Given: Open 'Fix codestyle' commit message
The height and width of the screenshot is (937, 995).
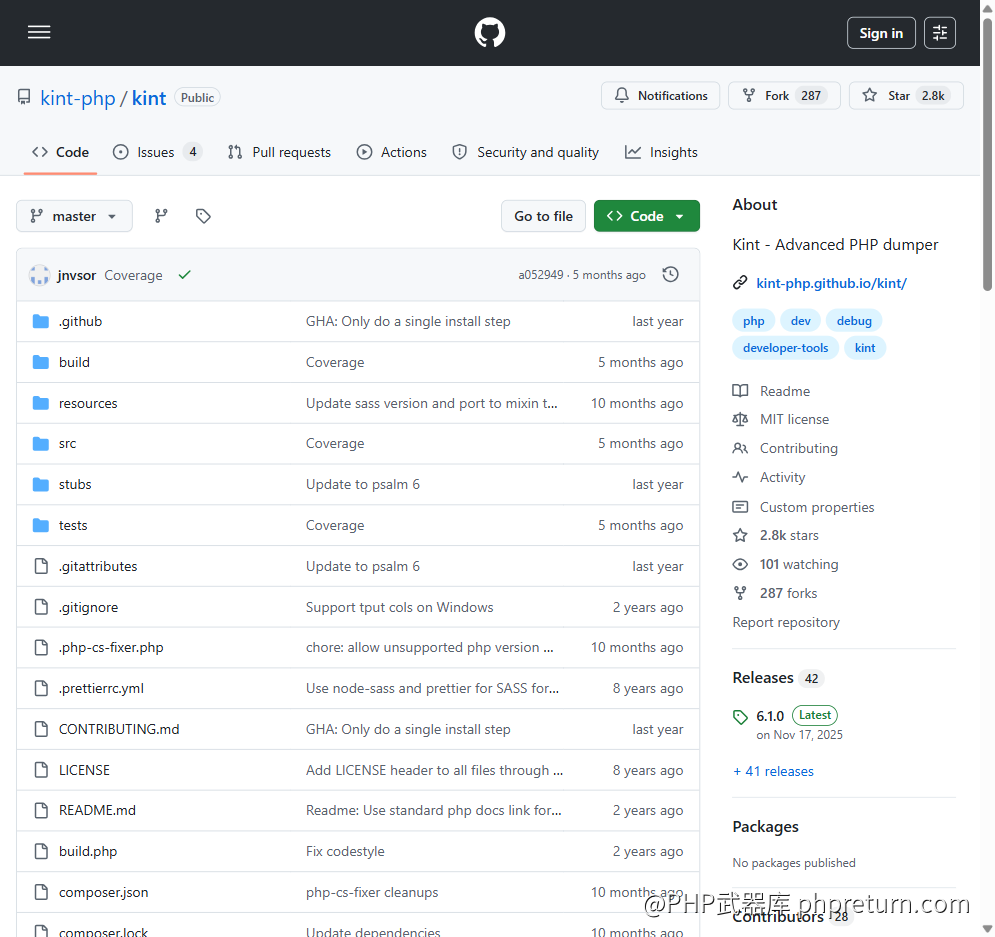Looking at the screenshot, I should (345, 851).
